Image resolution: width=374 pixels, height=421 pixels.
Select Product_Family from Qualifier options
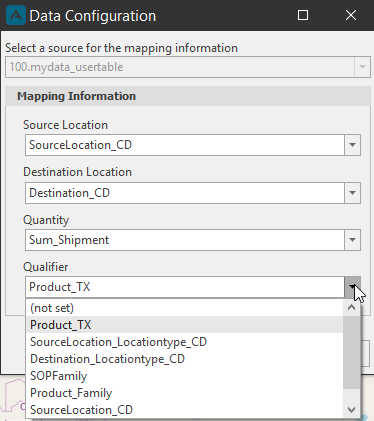point(184,393)
